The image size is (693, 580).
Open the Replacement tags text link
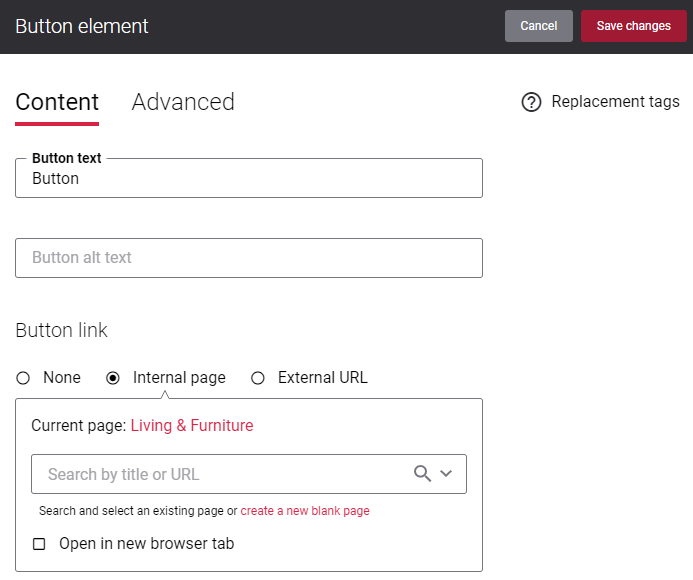615,102
